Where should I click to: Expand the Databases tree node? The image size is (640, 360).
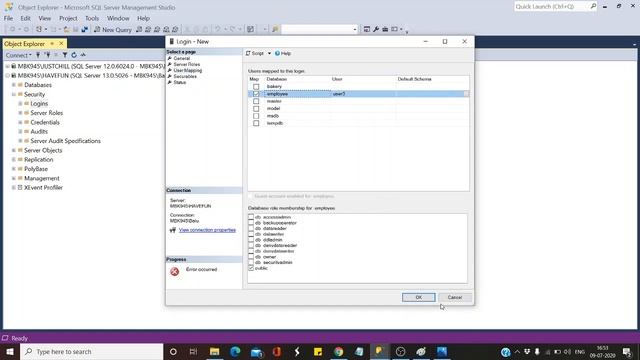point(13,85)
